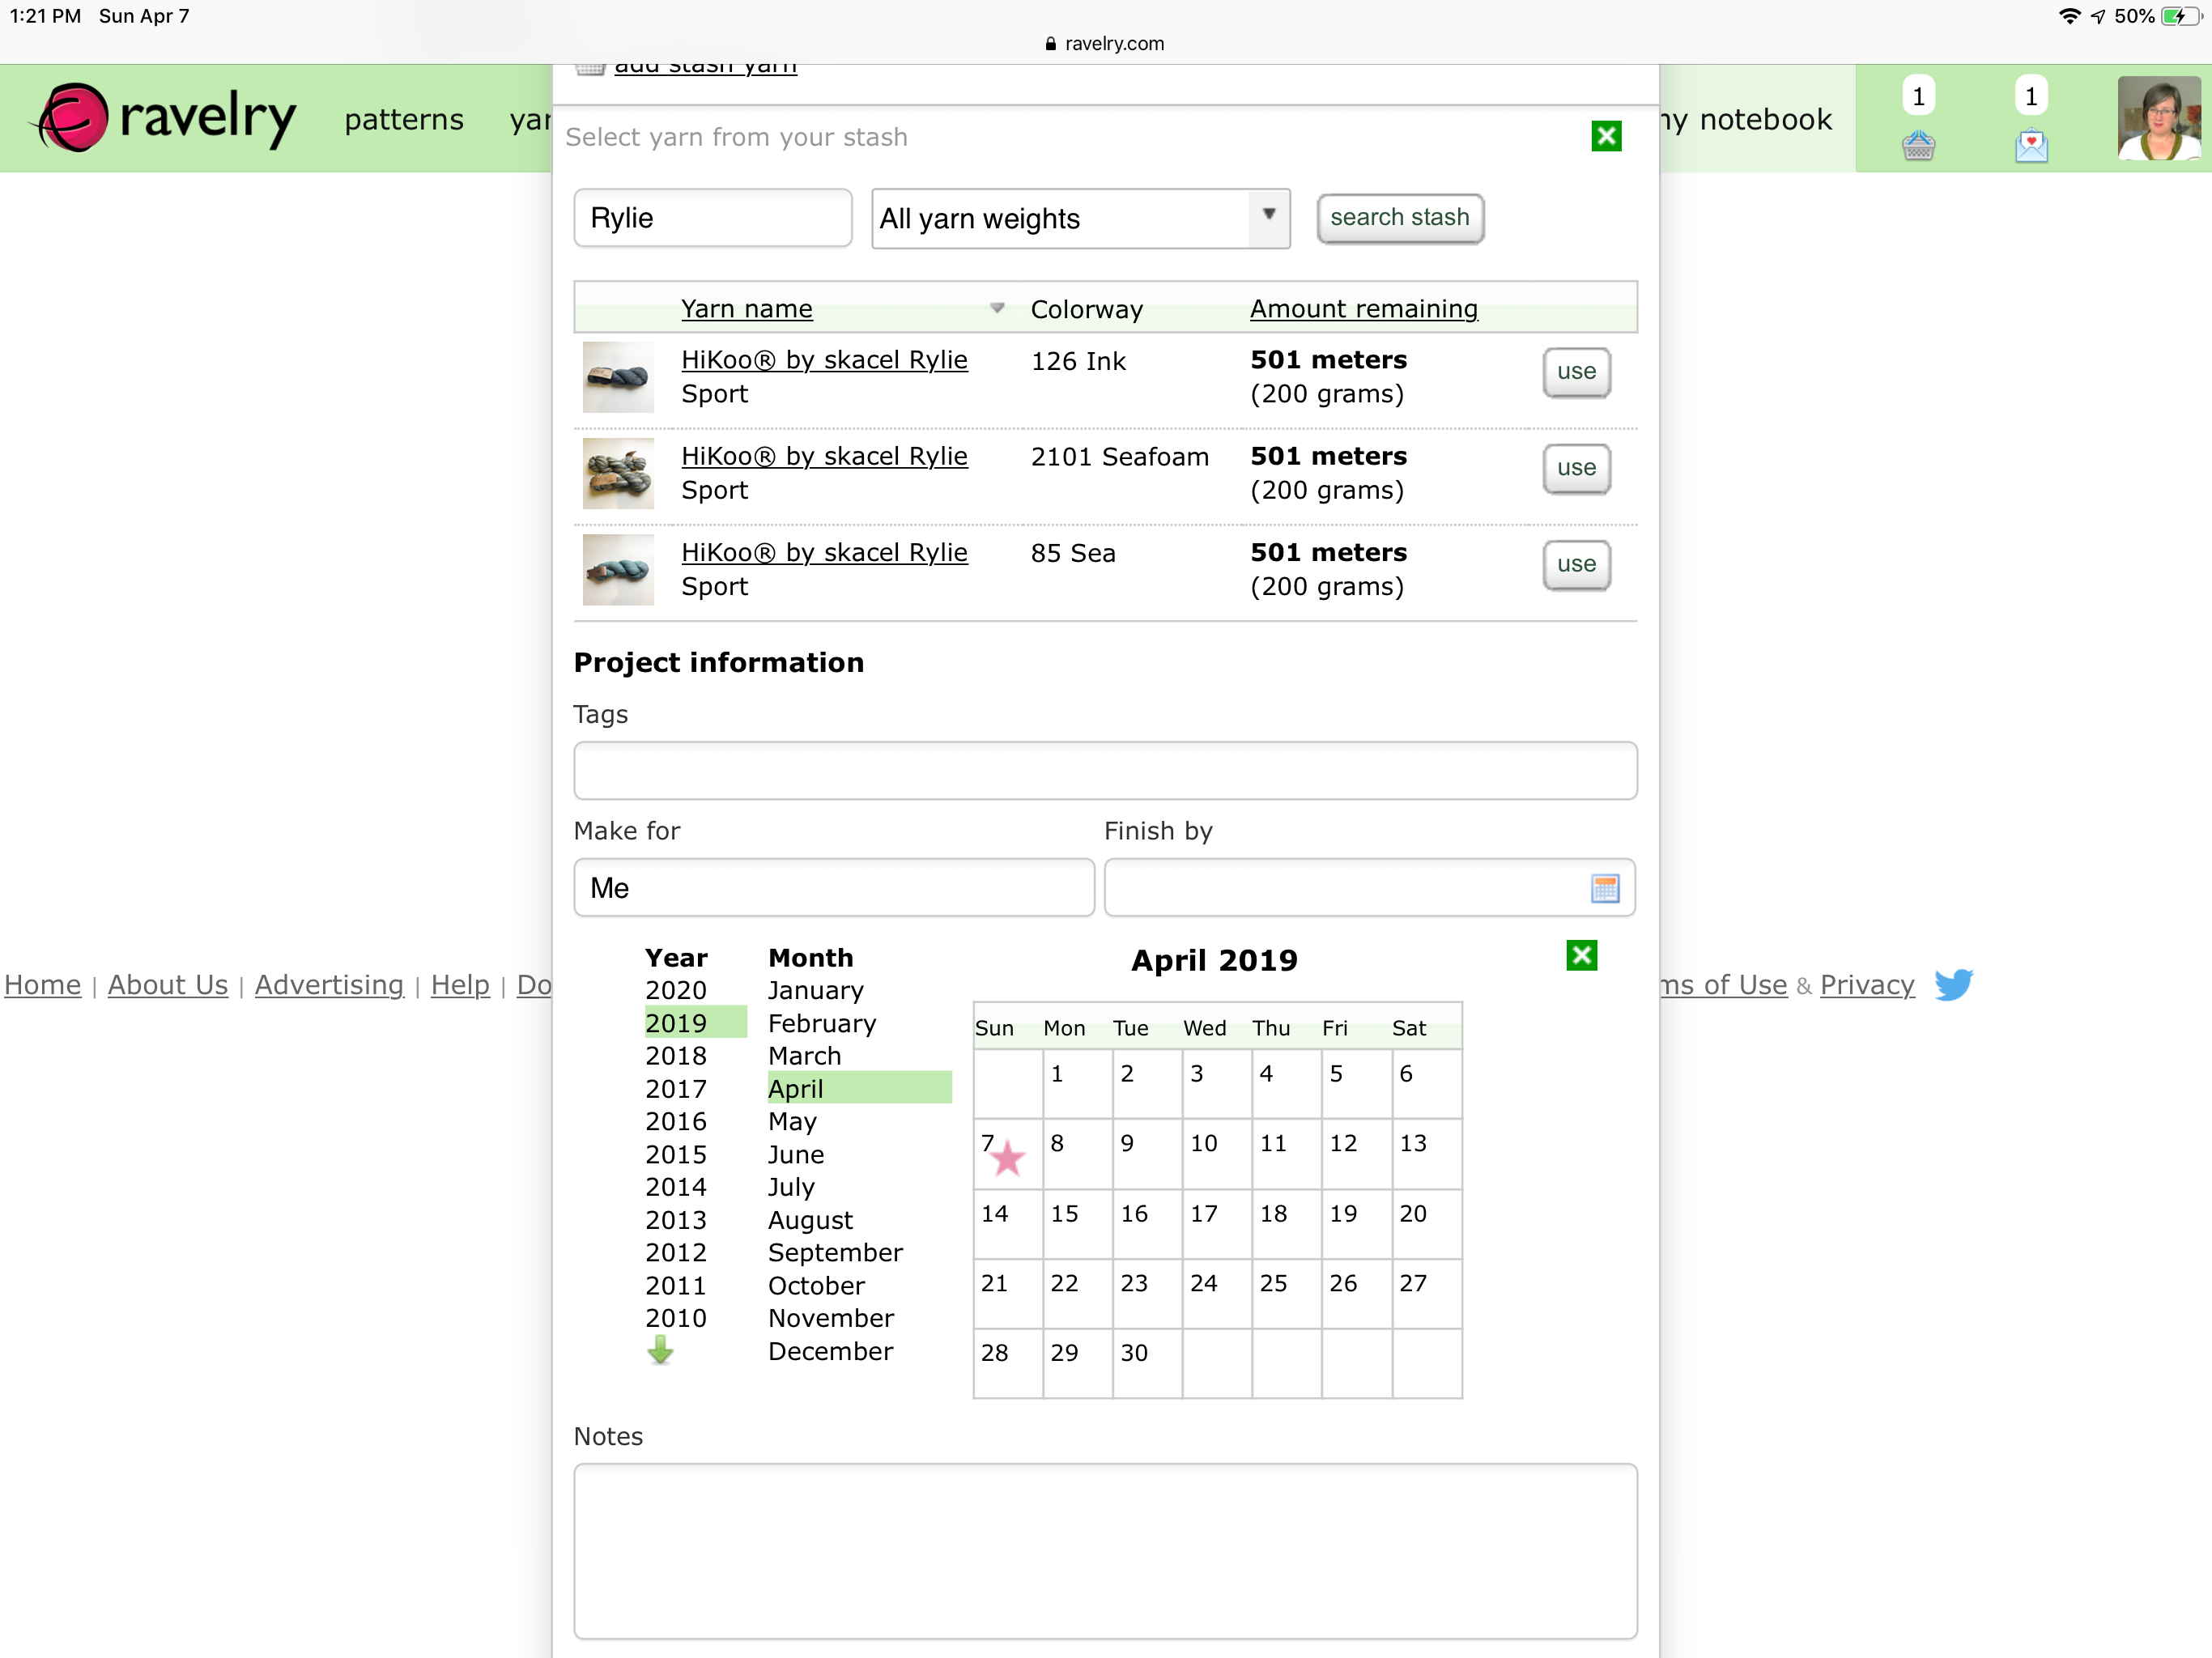The image size is (2212, 1658).
Task: Tap the Wi-Fi icon in status bar
Action: pos(2069,16)
